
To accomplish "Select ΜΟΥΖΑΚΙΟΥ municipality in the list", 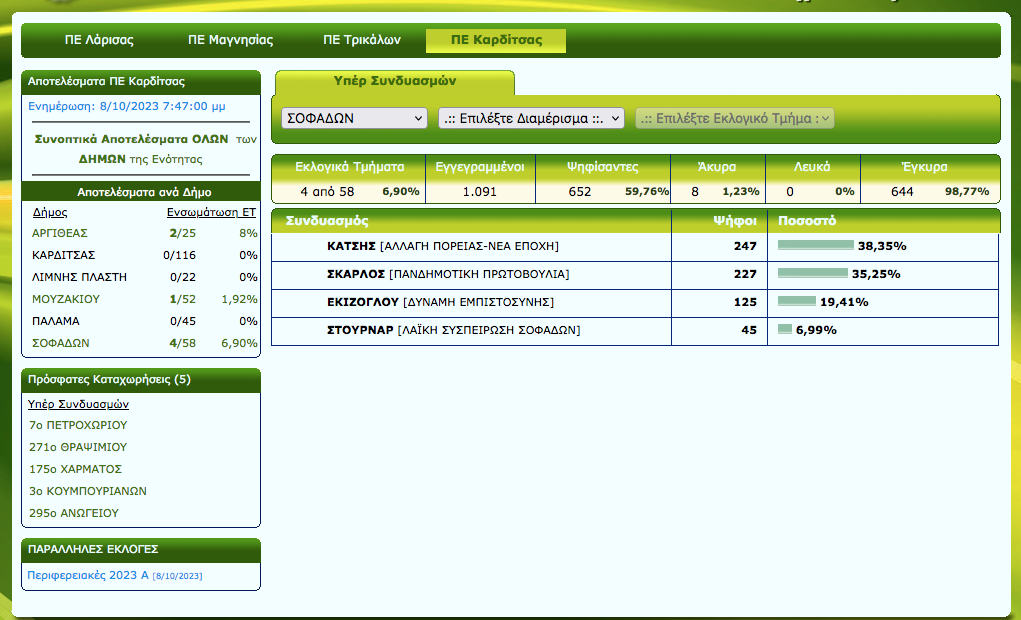I will [x=65, y=299].
